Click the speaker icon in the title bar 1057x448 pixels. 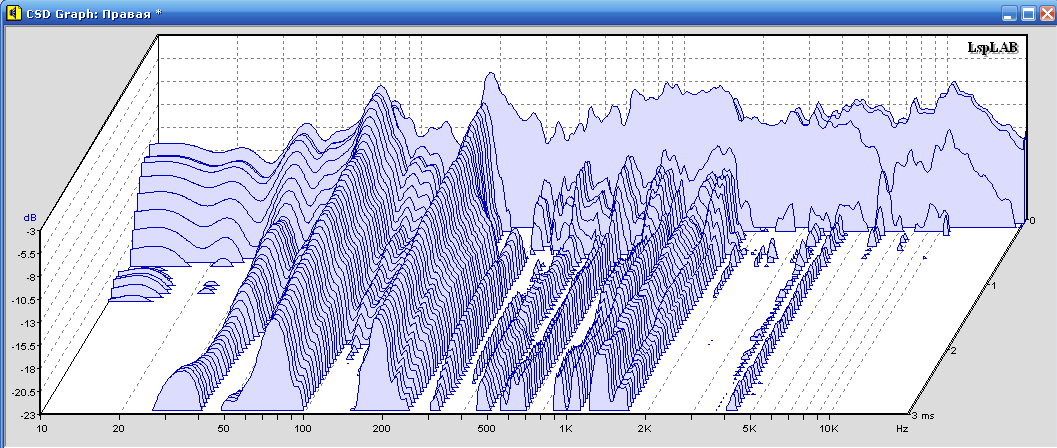13,13
